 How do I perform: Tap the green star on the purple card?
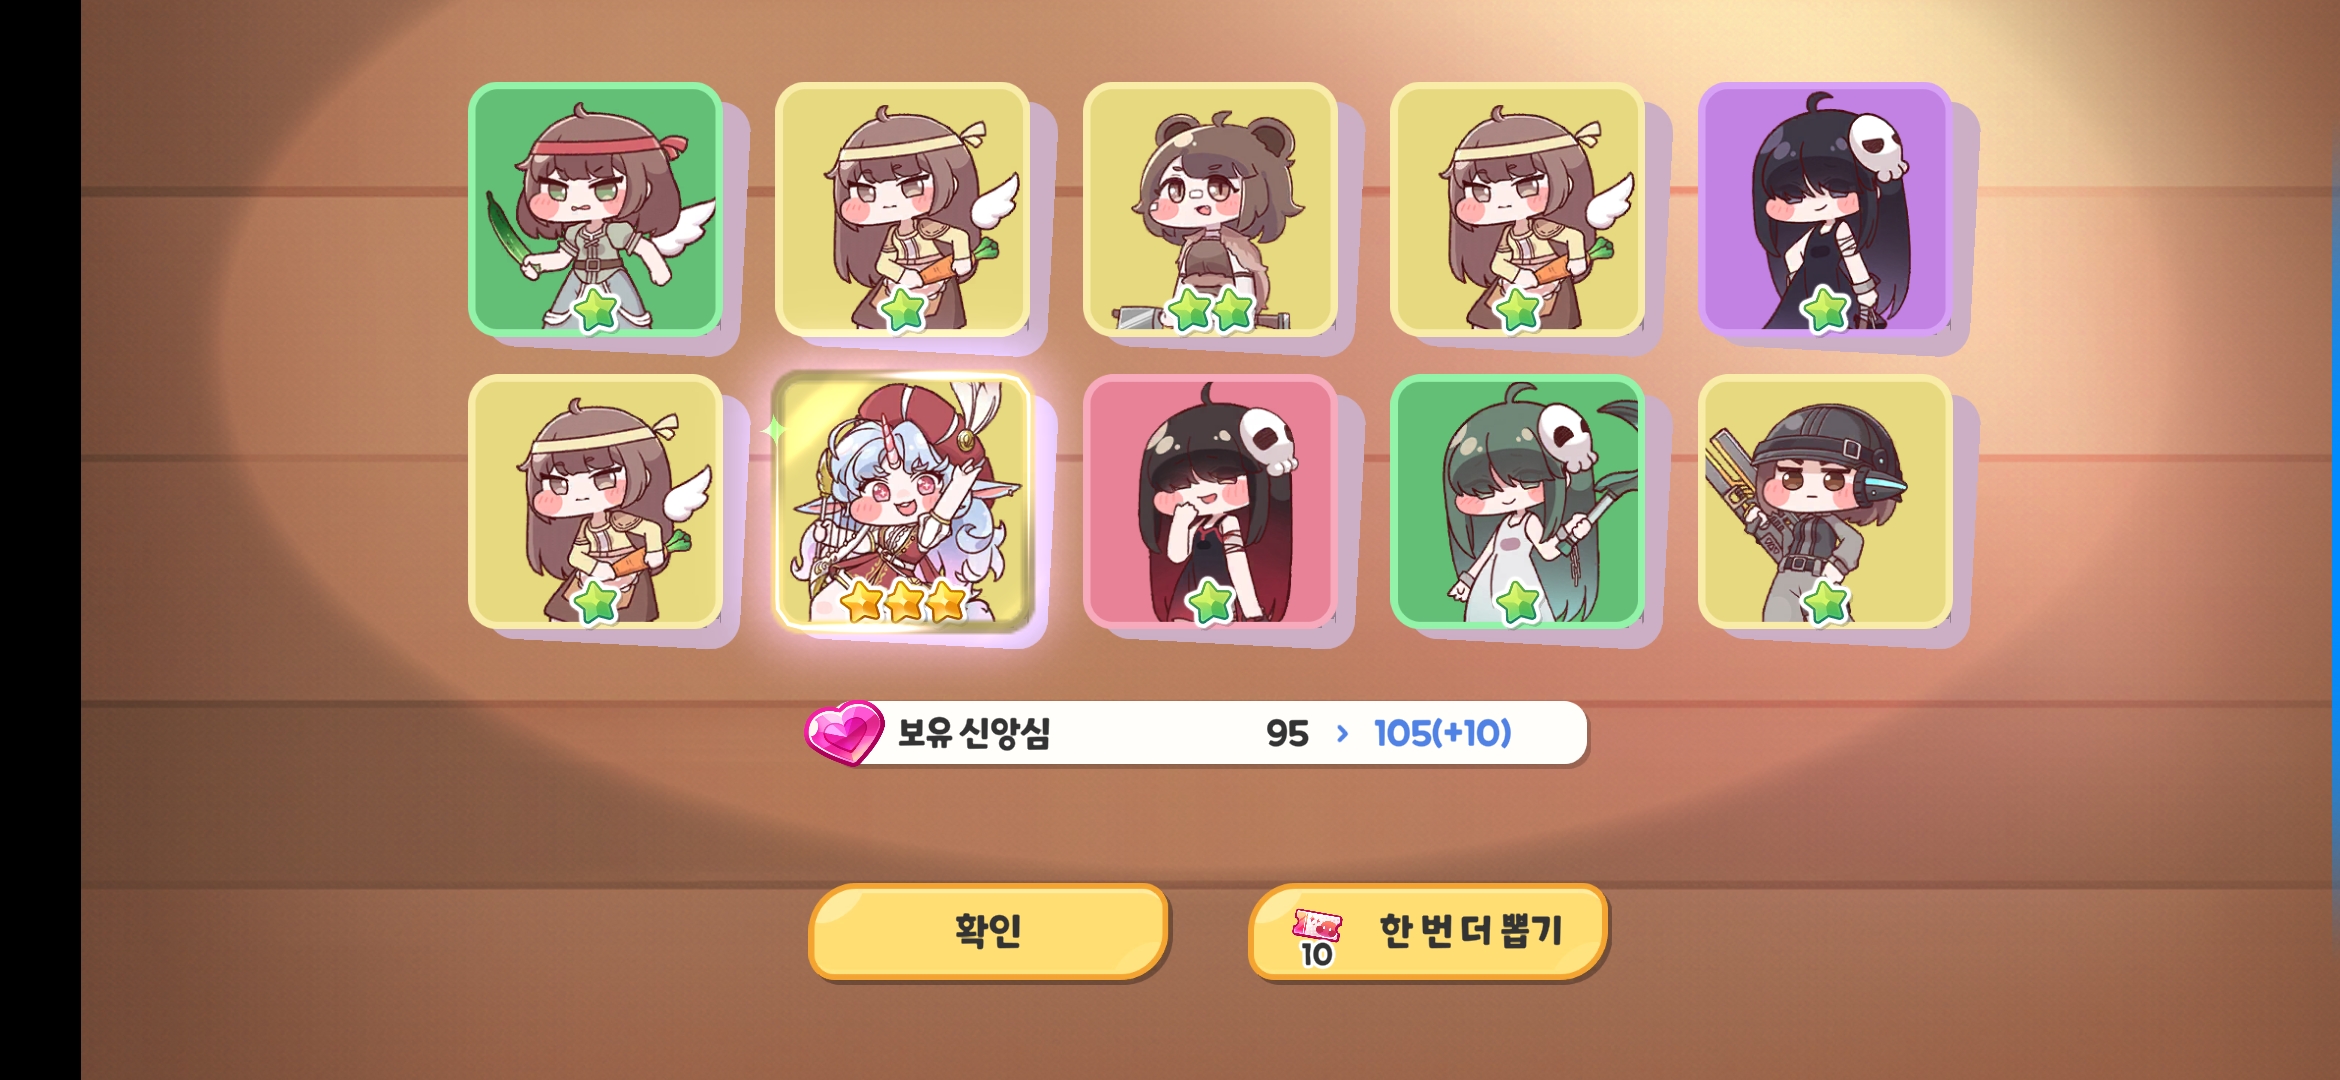1824,309
